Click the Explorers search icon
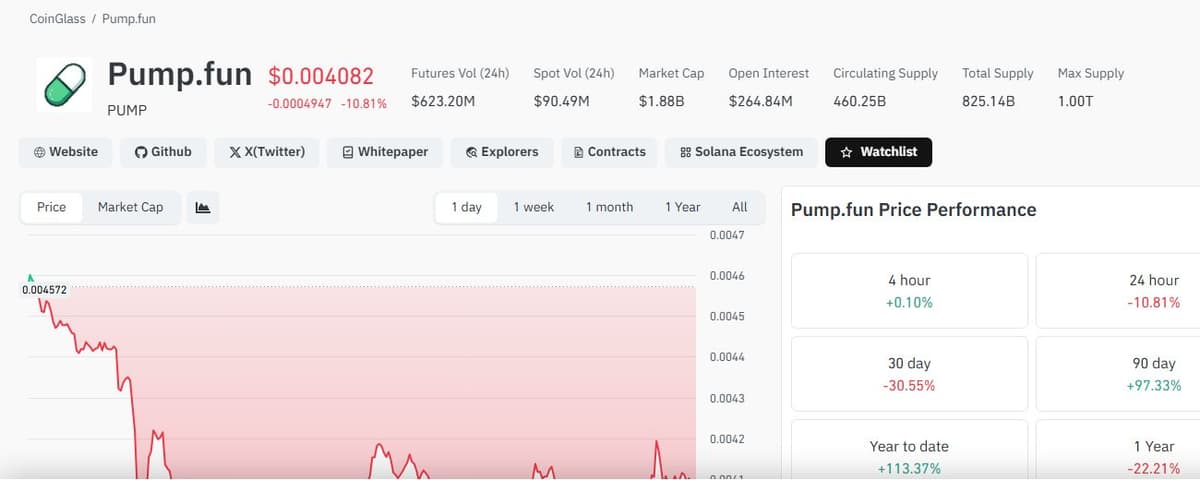Image resolution: width=1200 pixels, height=480 pixels. click(x=471, y=152)
